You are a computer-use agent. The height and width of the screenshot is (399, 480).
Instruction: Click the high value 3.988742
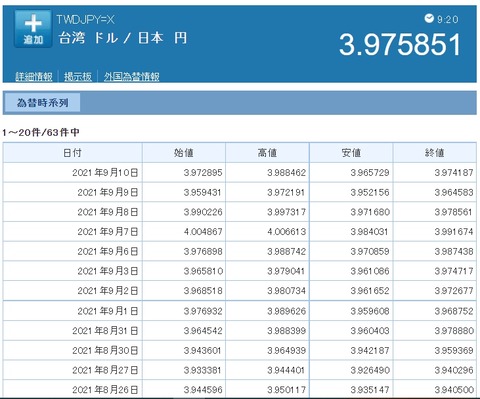[x=286, y=251]
